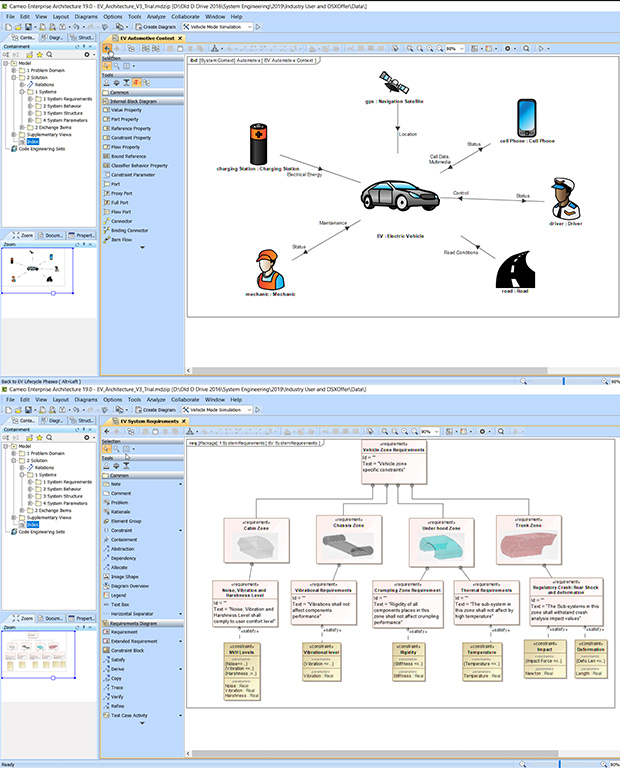Select the Satisfy relationship tool
Image resolution: width=620 pixels, height=768 pixels.
pyautogui.click(x=118, y=659)
